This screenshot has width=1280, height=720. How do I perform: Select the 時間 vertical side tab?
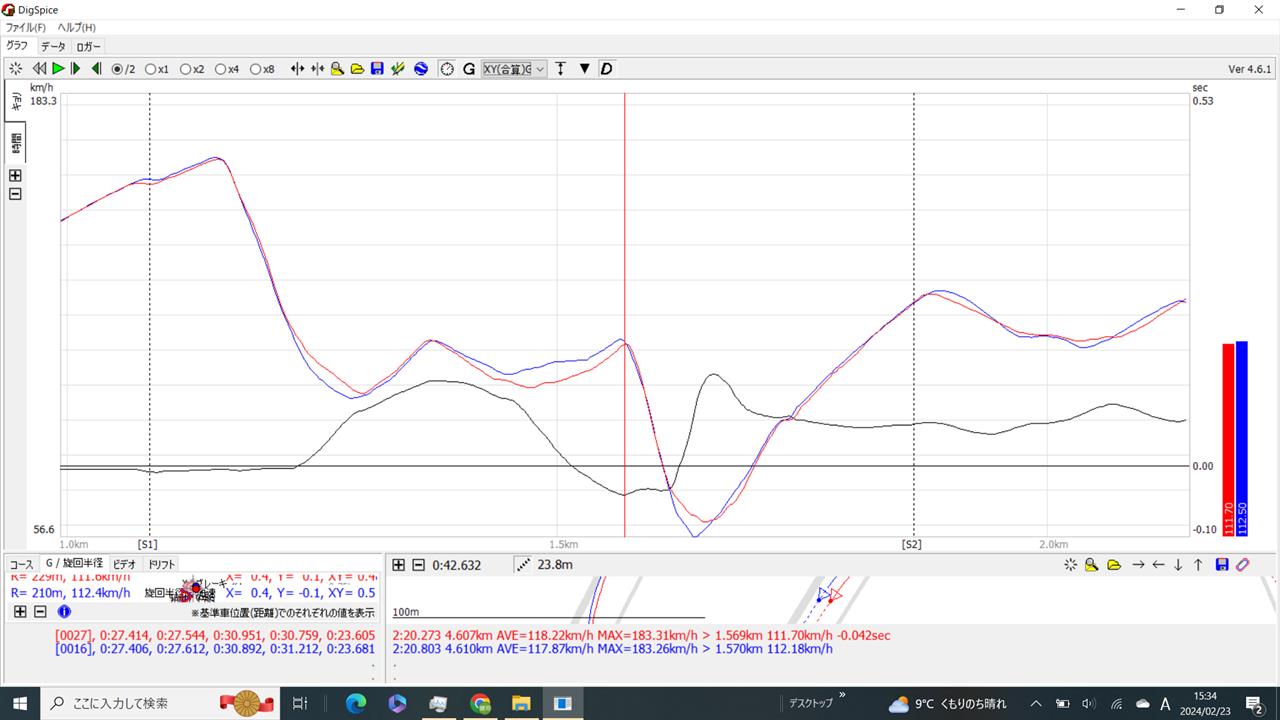coord(16,144)
